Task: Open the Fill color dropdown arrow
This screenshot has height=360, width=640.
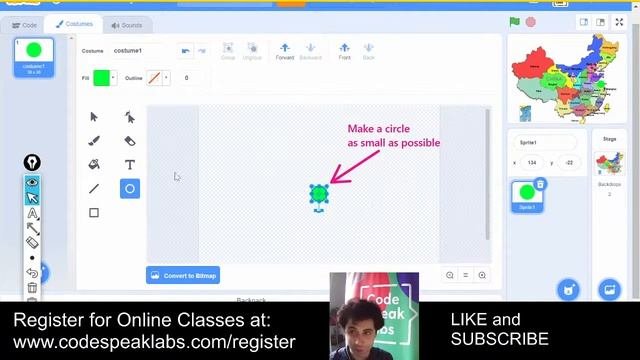Action: [x=113, y=78]
